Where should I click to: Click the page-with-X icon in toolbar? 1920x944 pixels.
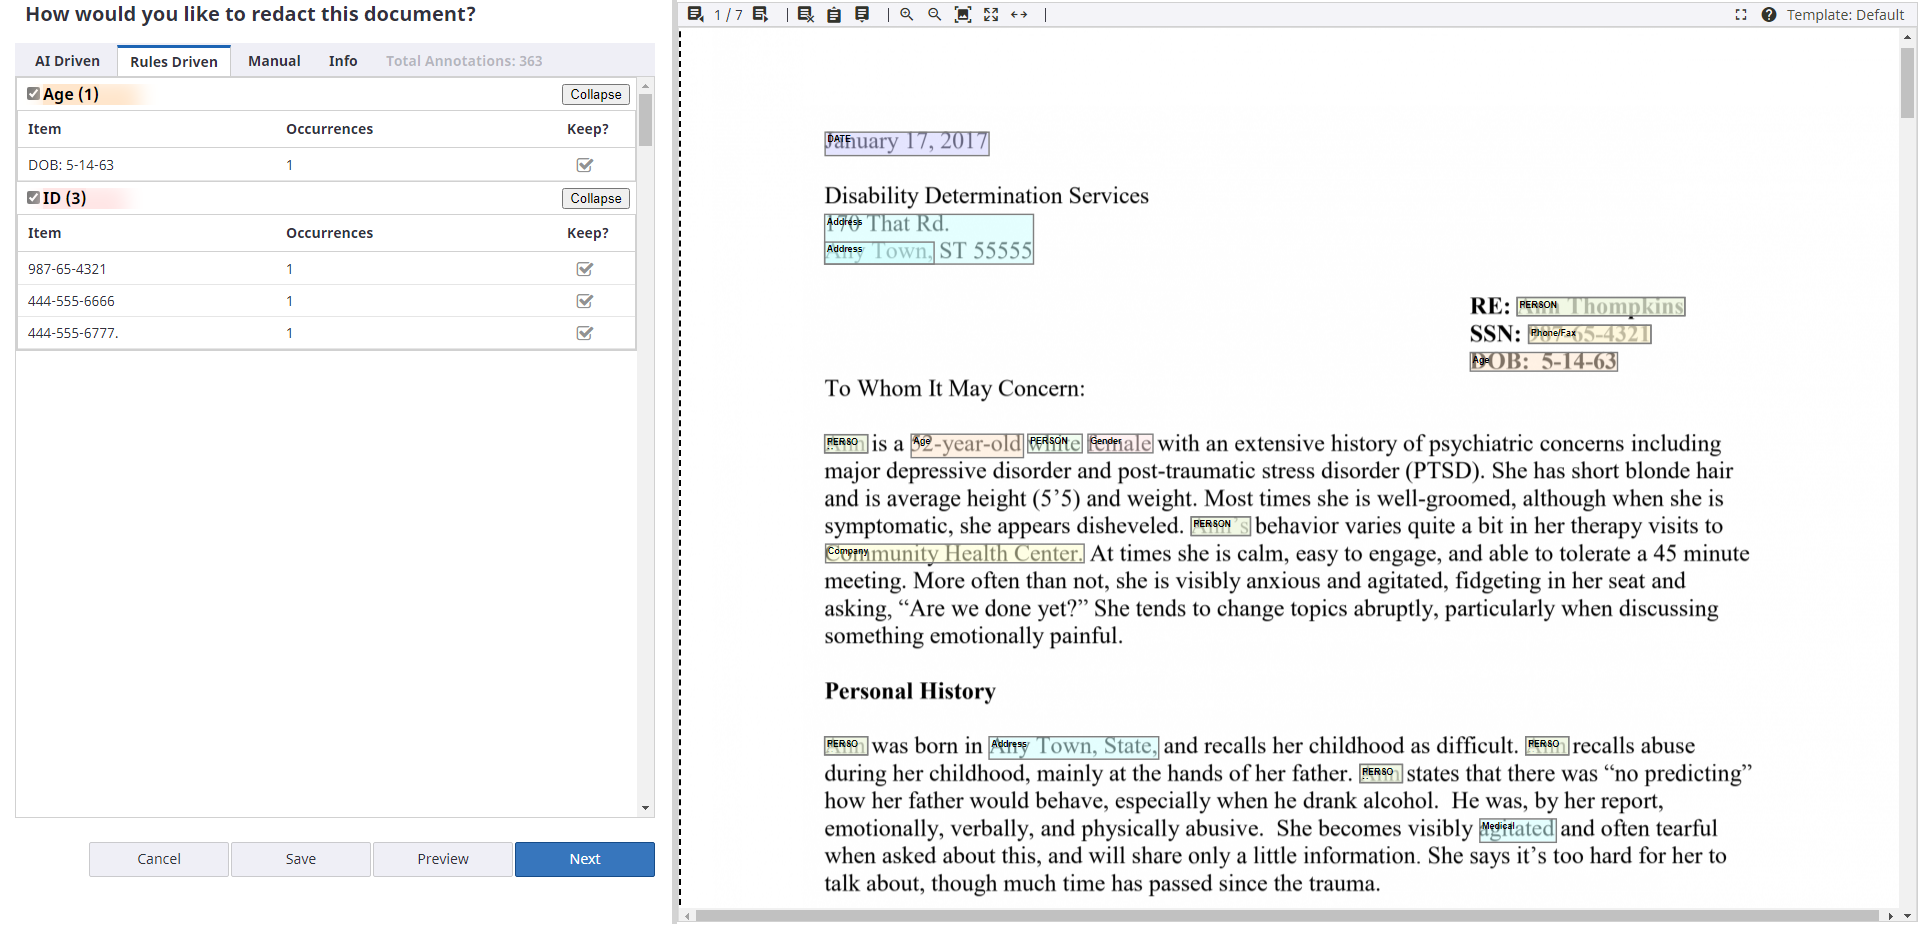(x=805, y=14)
